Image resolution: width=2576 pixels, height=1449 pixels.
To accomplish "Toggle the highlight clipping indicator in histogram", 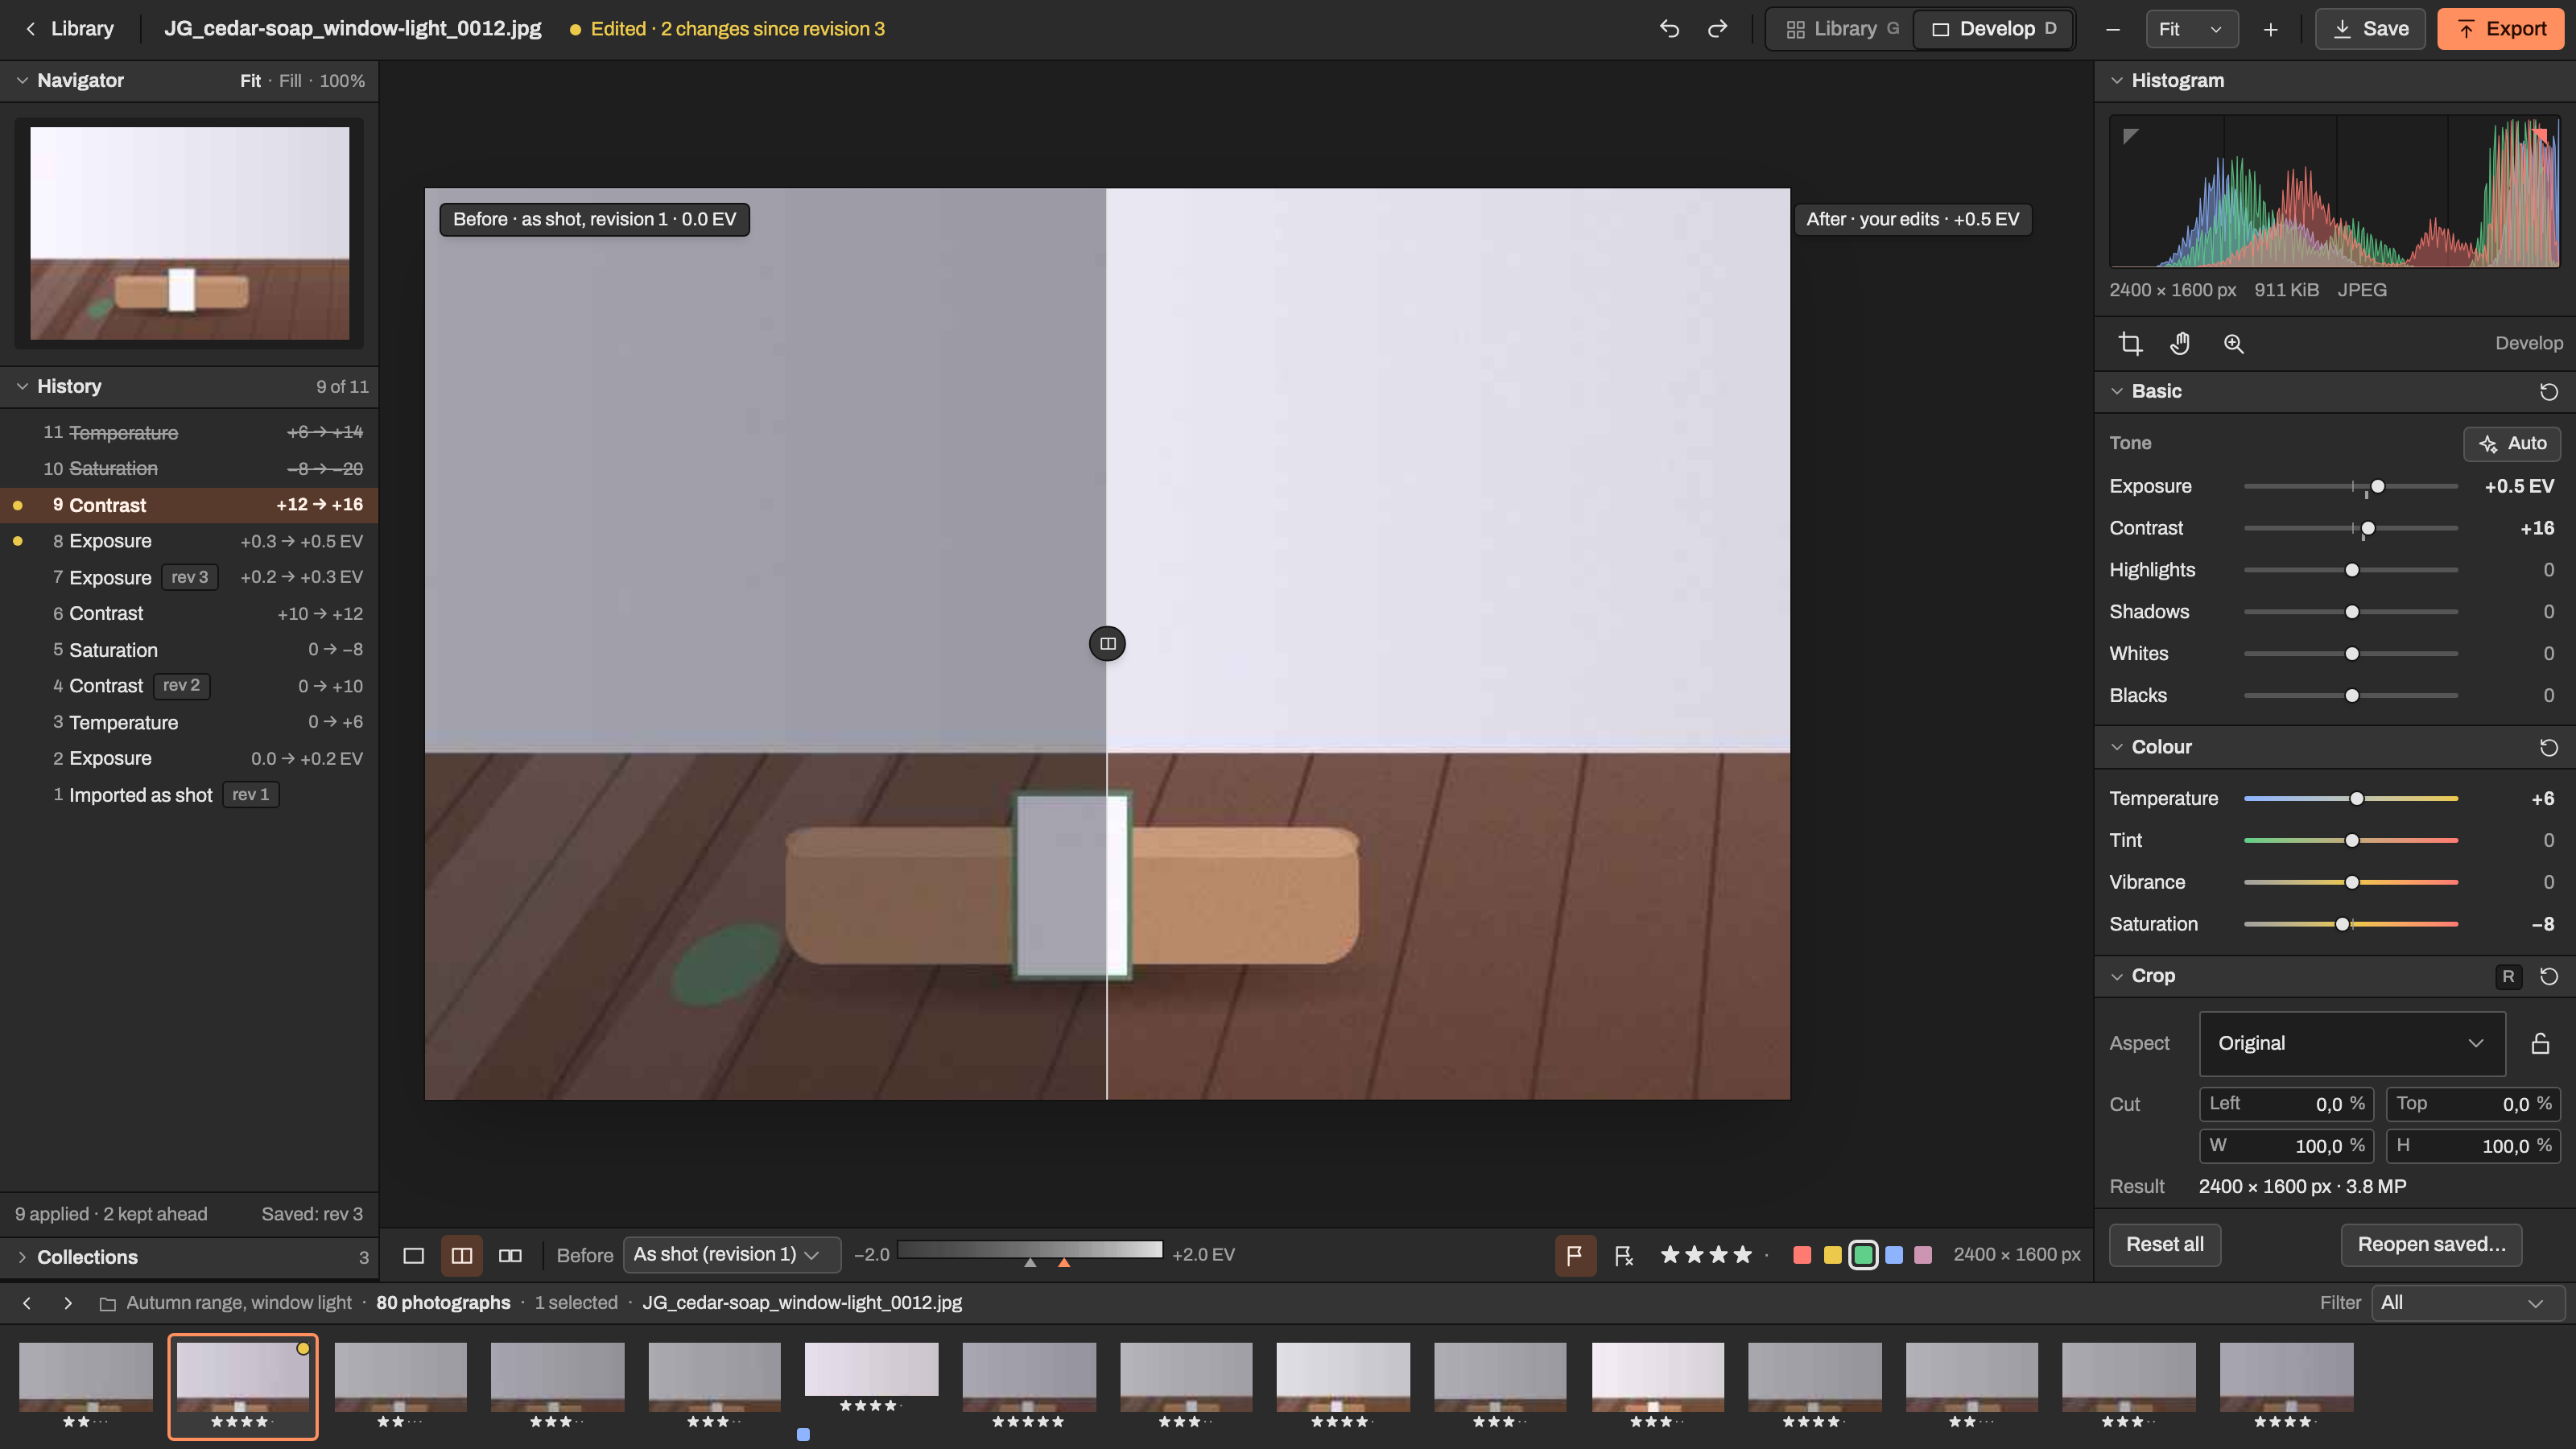I will pos(2541,135).
